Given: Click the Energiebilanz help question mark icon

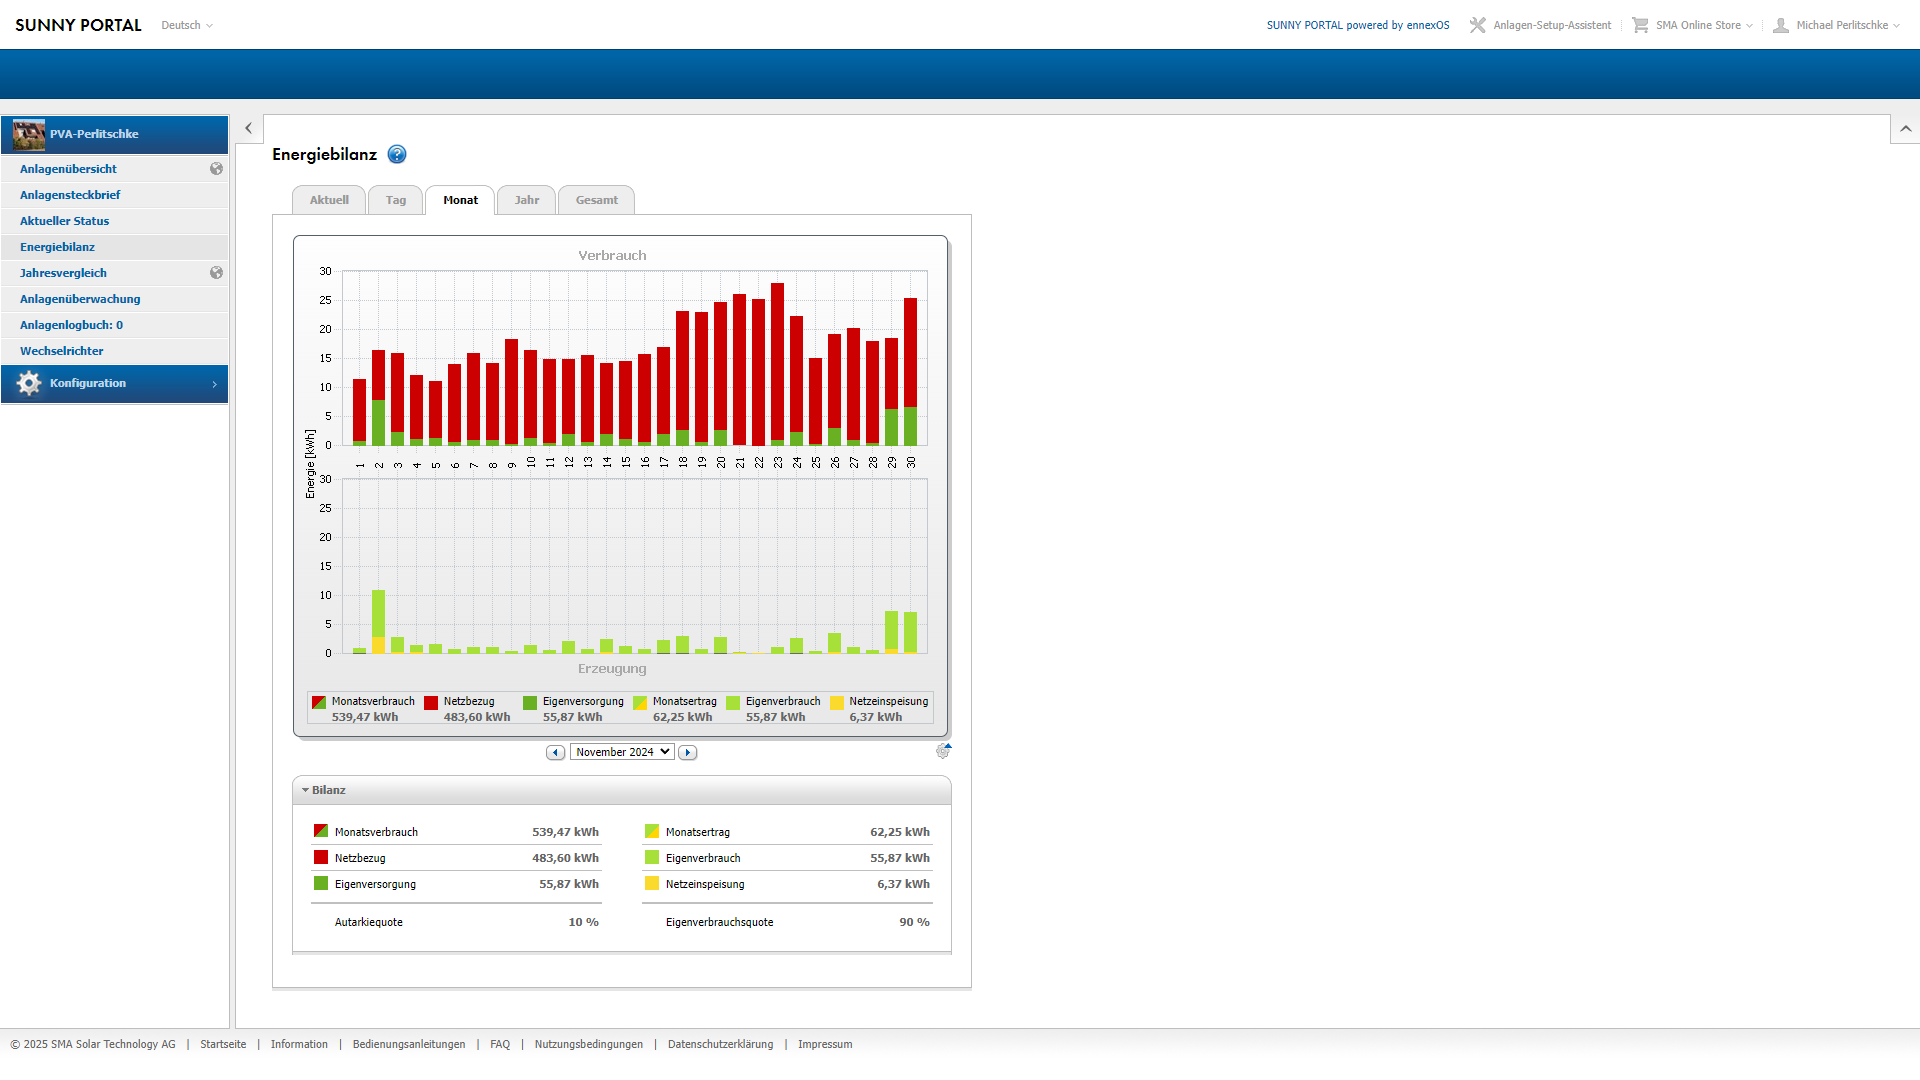Looking at the screenshot, I should pyautogui.click(x=397, y=154).
